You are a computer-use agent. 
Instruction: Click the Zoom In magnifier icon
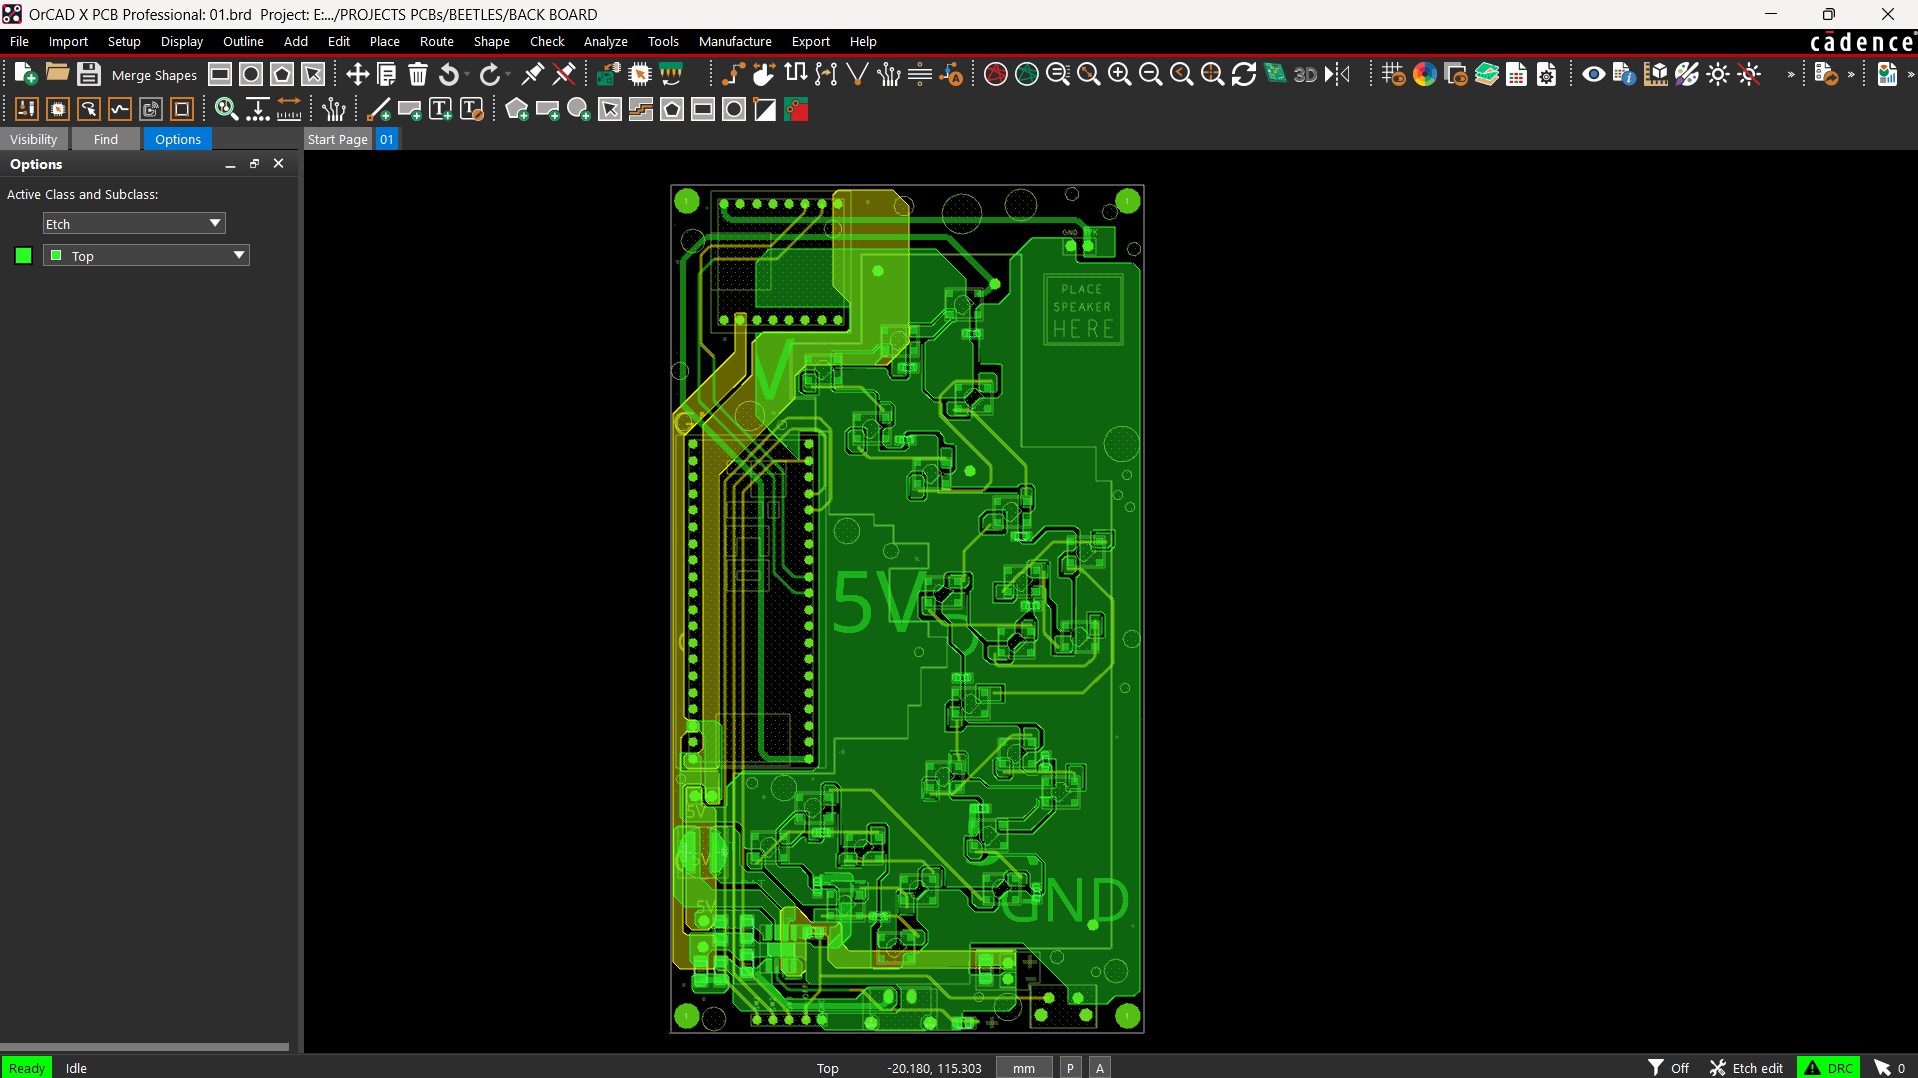tap(1120, 74)
